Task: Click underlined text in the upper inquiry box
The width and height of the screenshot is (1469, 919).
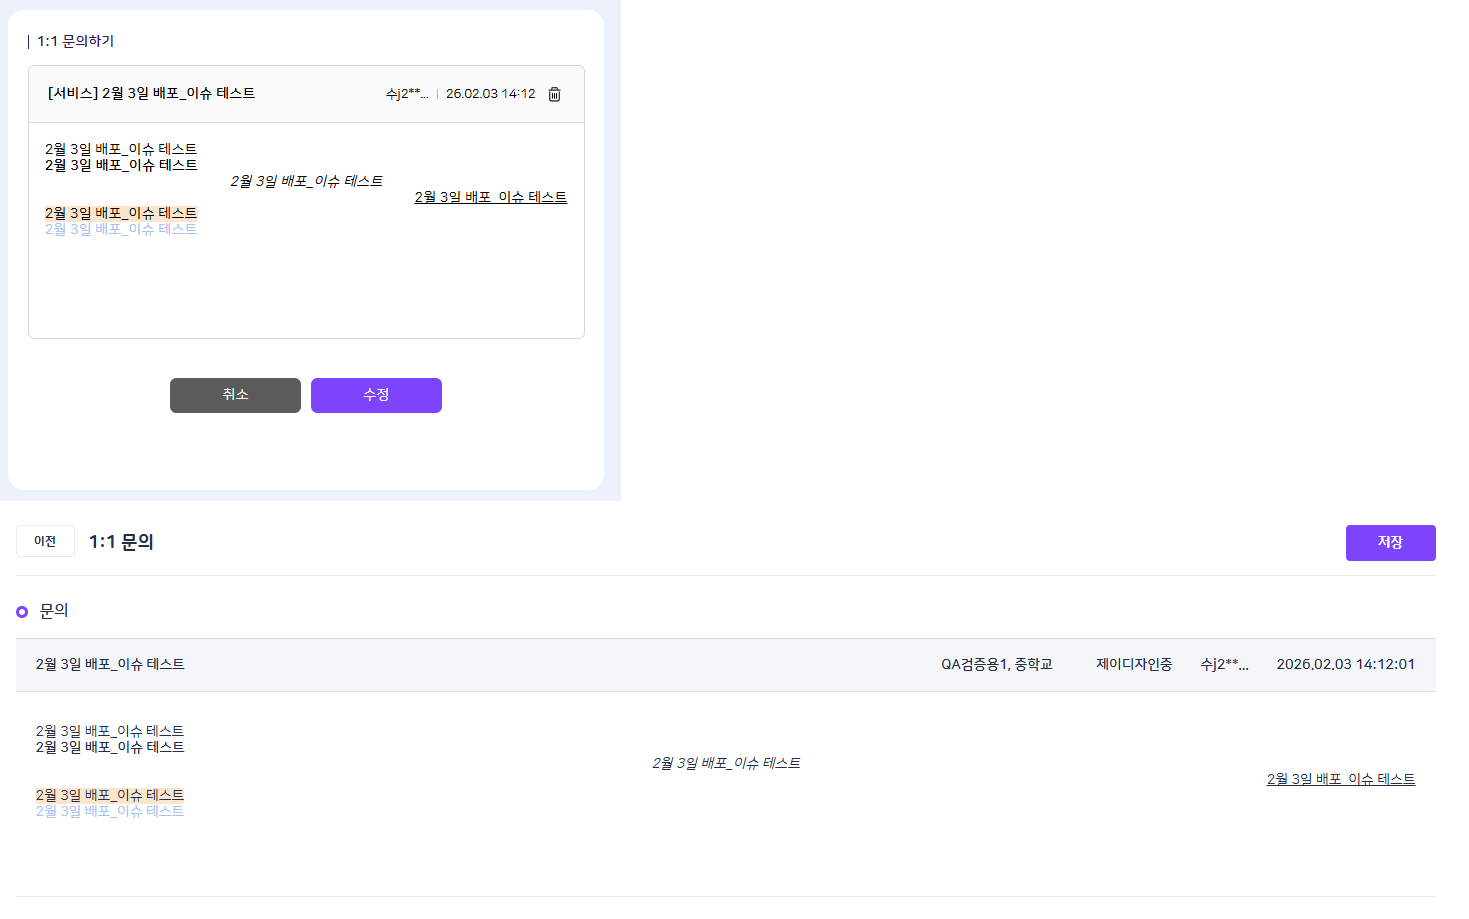Action: 490,197
